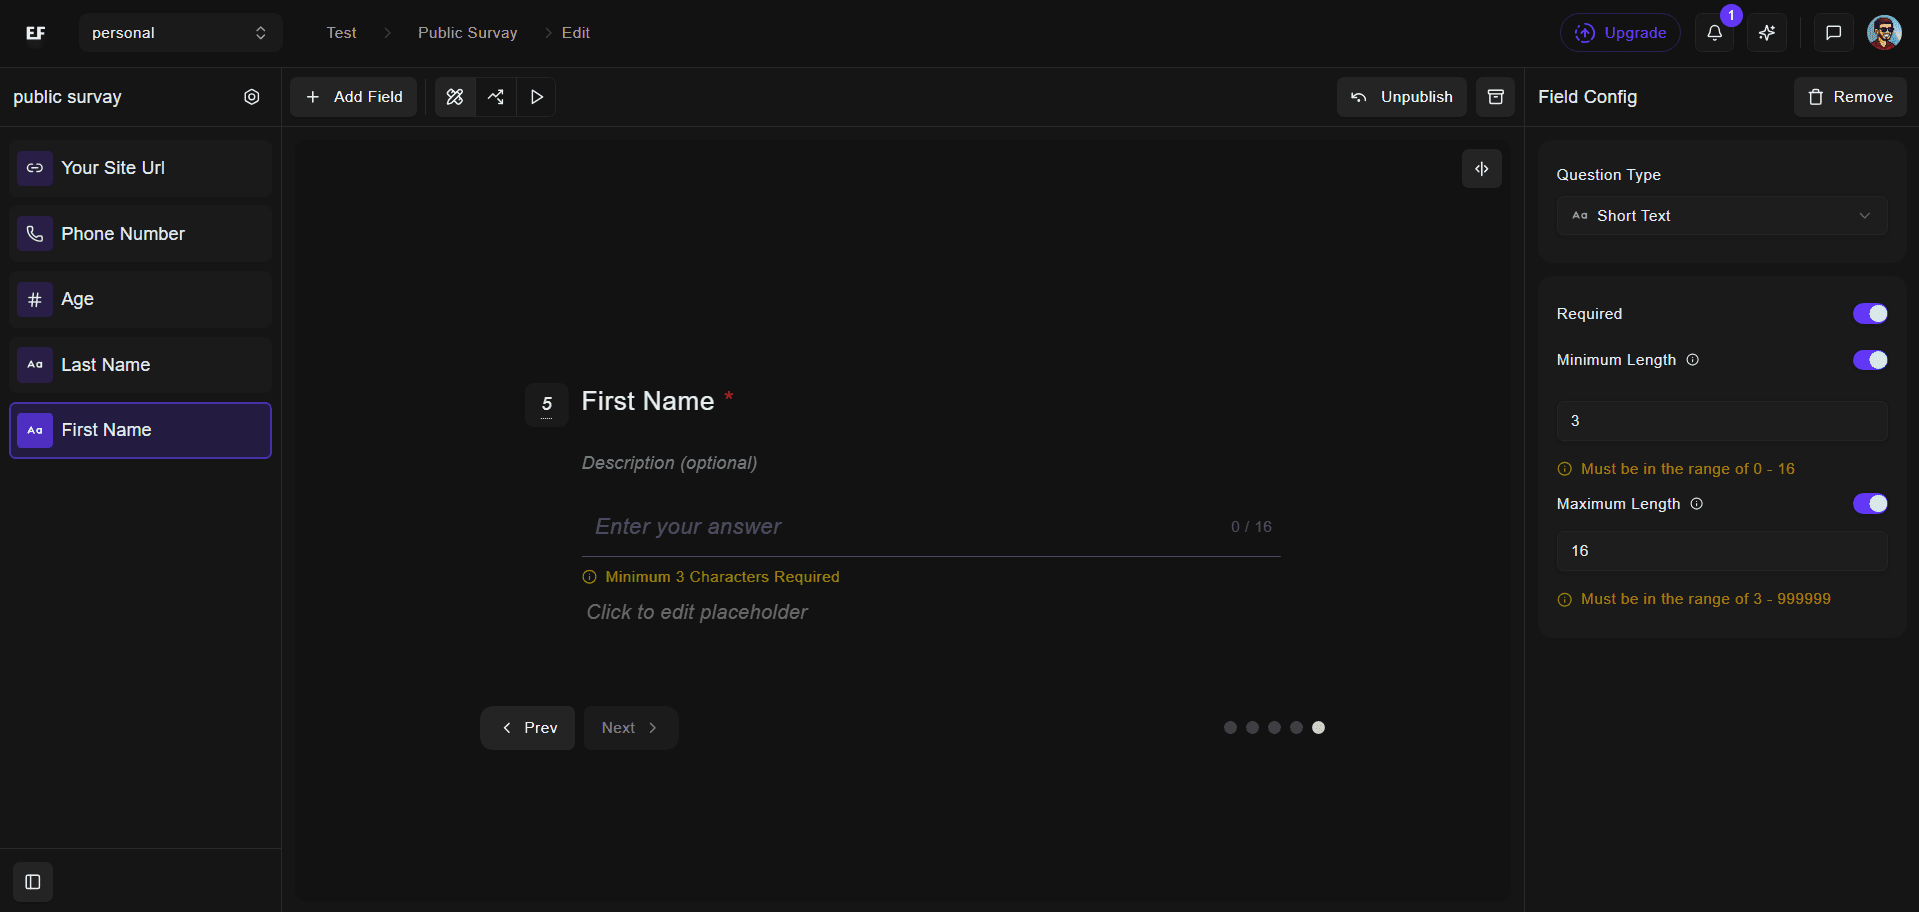Click the Public Survay breadcrumb
This screenshot has width=1919, height=912.
(x=467, y=33)
